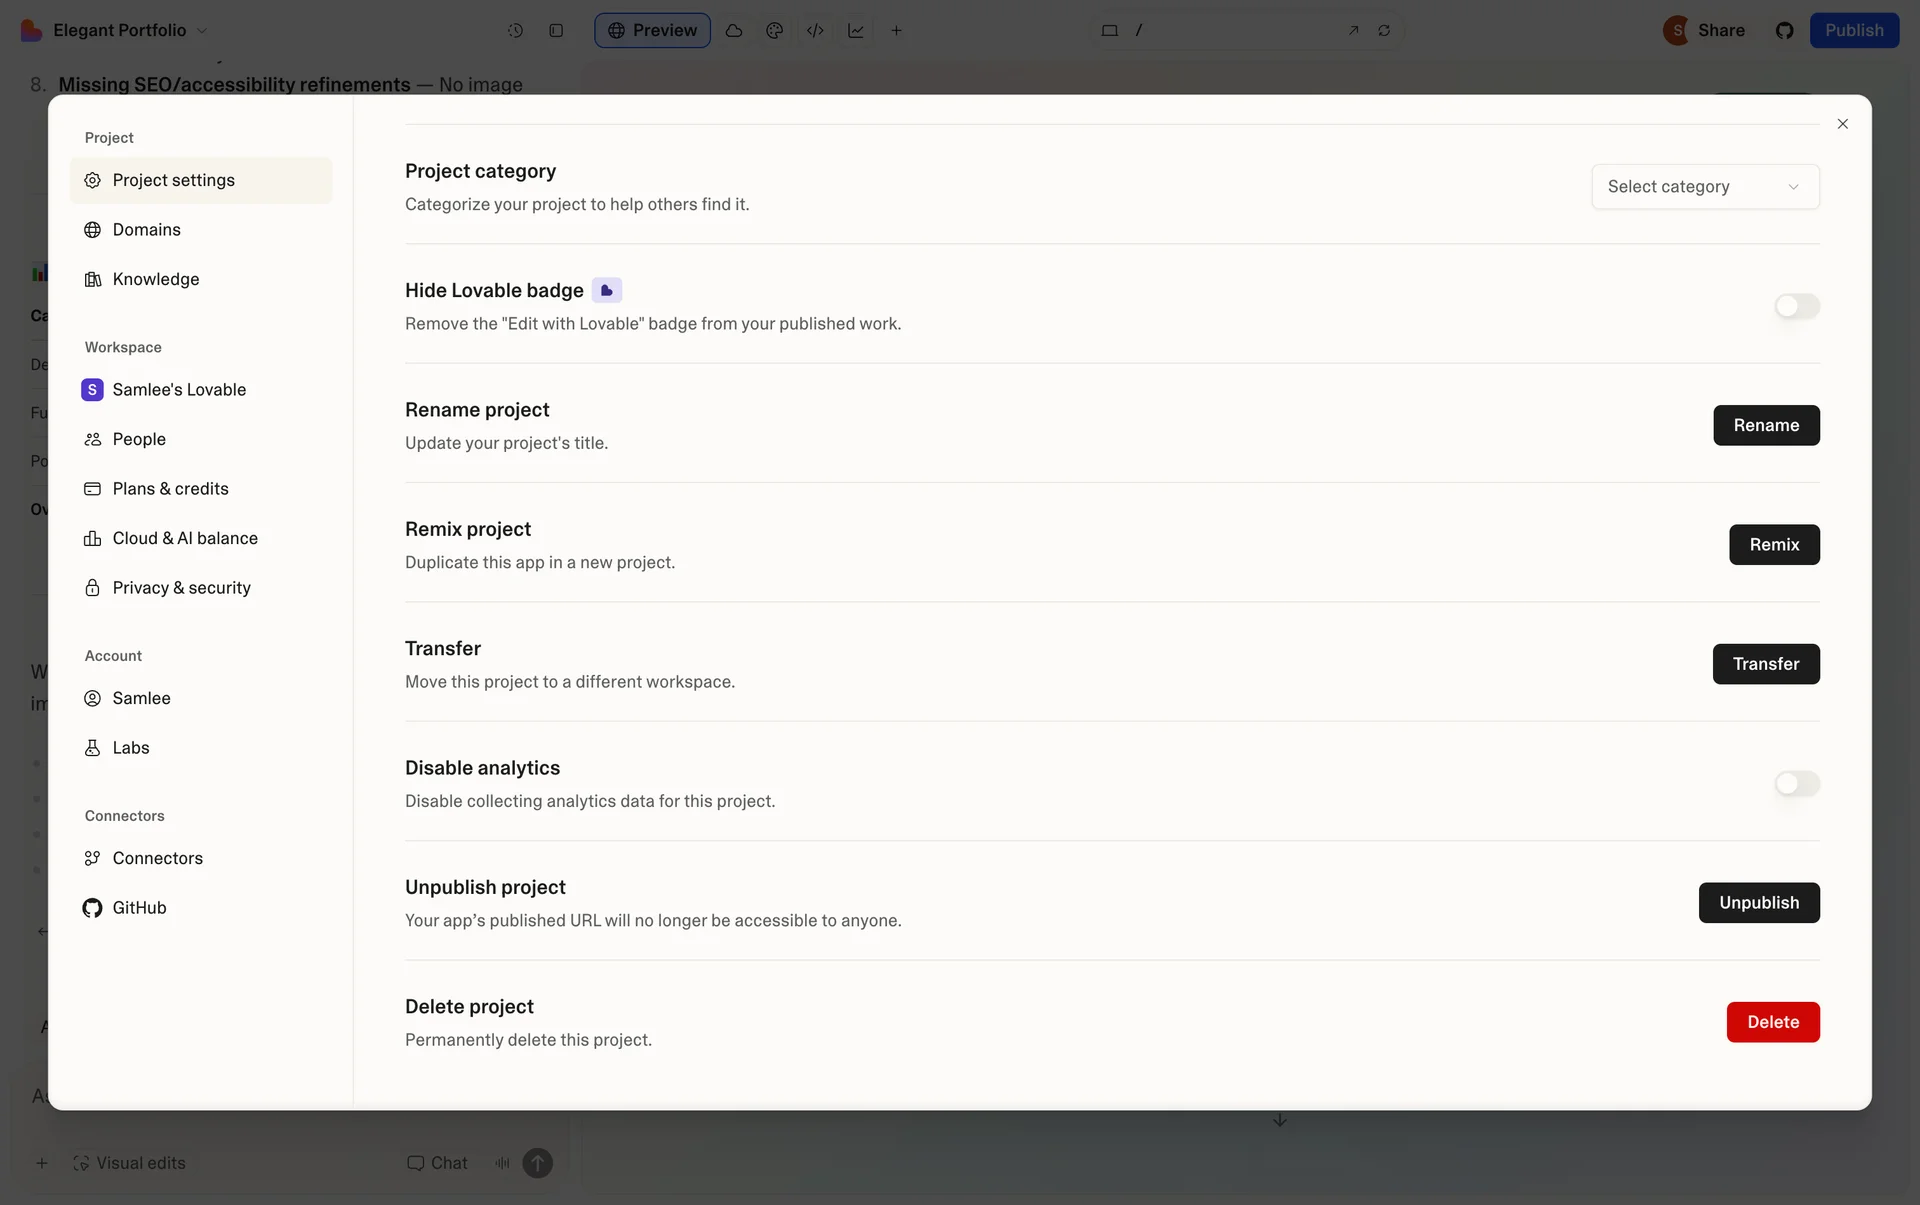Click the Rename button
The image size is (1920, 1205).
pyautogui.click(x=1765, y=425)
